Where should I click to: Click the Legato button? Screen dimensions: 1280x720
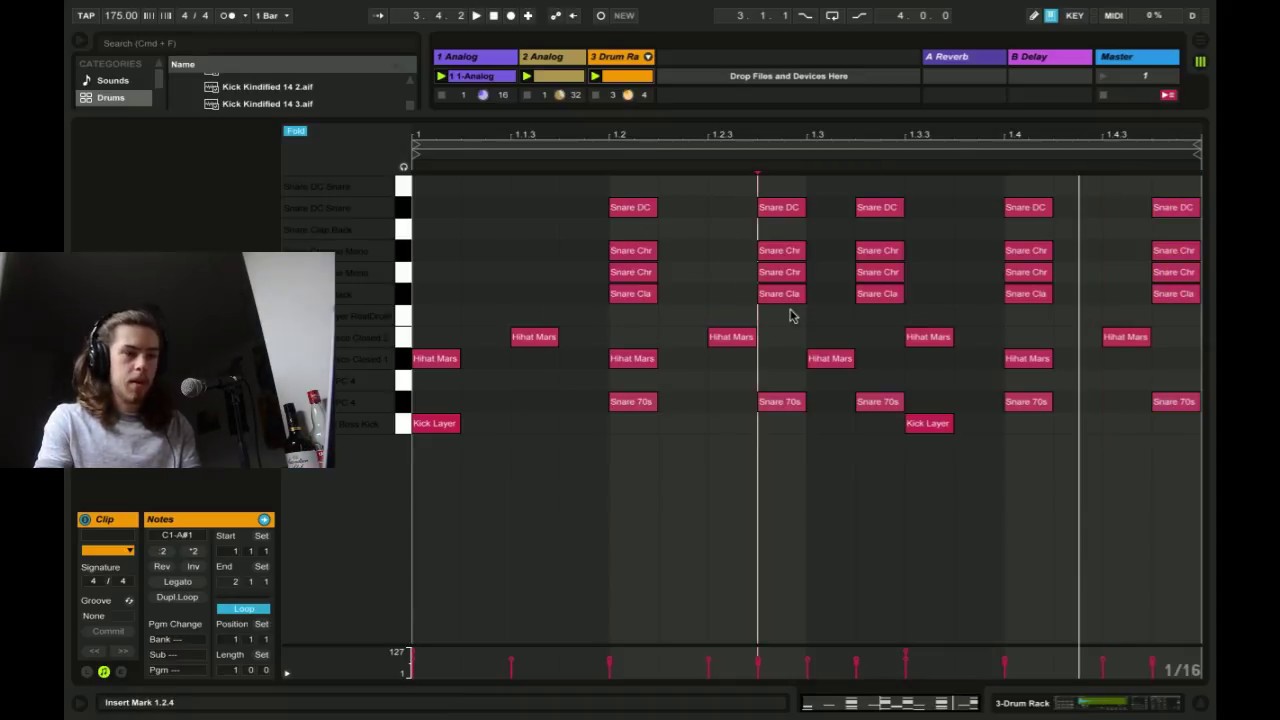point(177,582)
